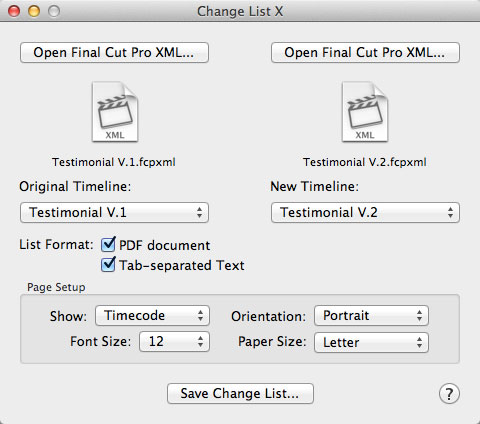Image resolution: width=480 pixels, height=424 pixels.
Task: Click the New Timeline label
Action: [x=314, y=186]
